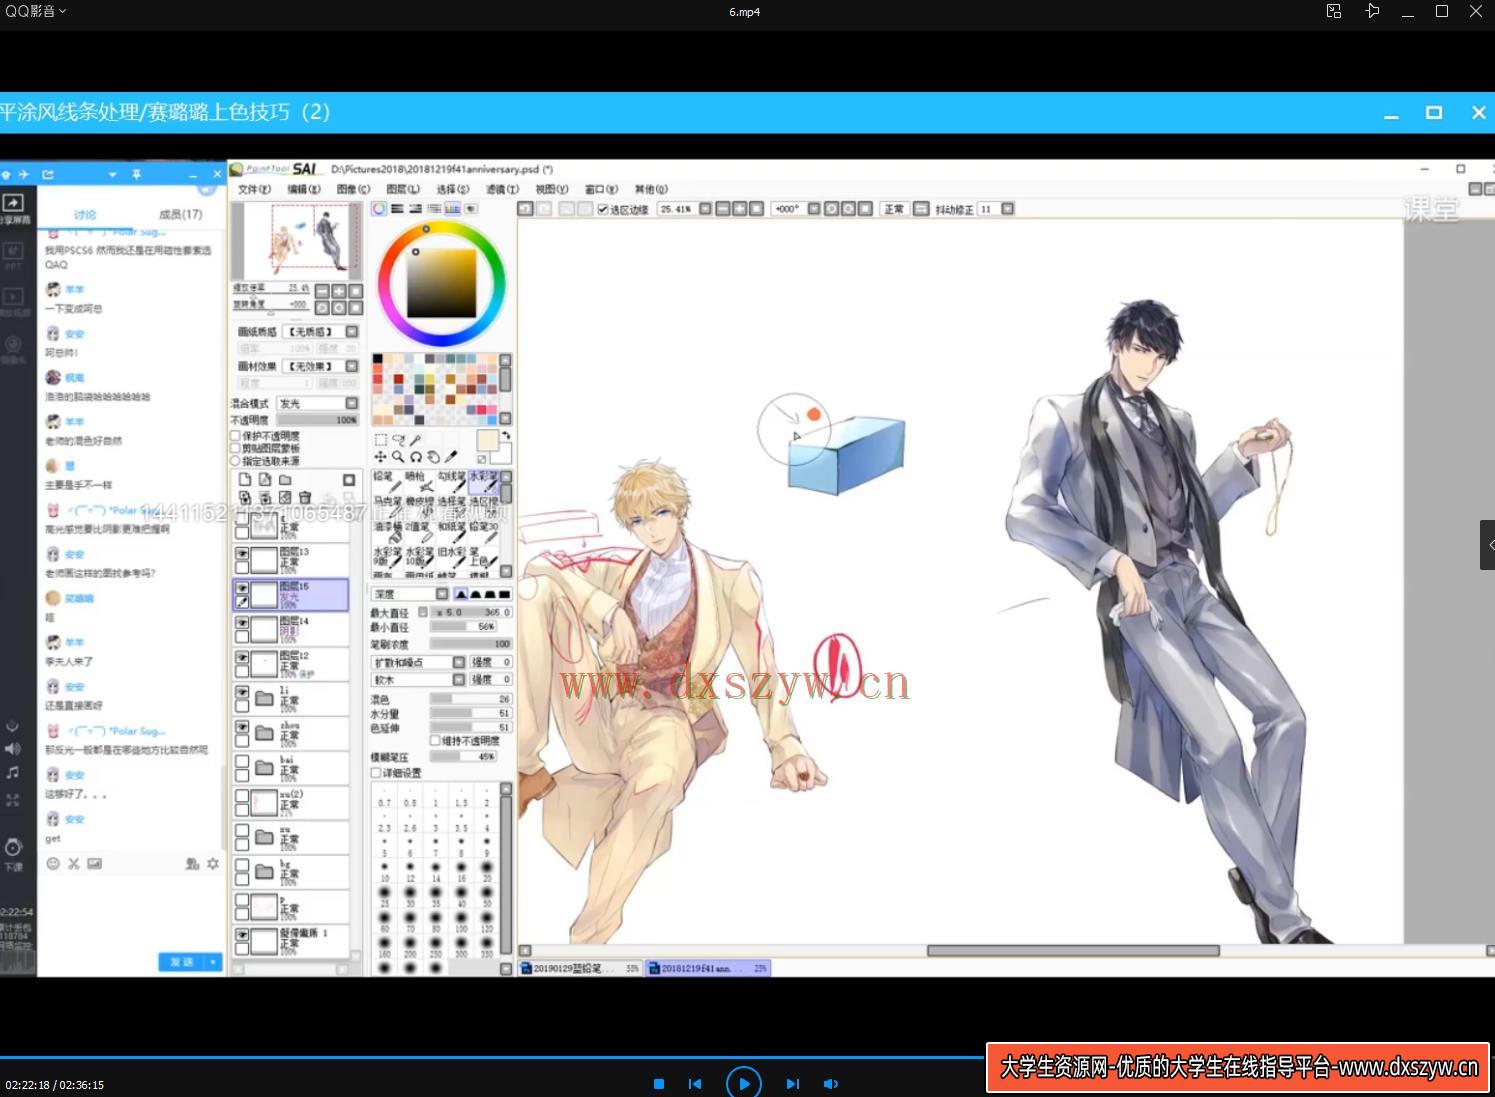1495x1097 pixels.
Task: Swap foreground and background colors arrow
Action: pos(506,436)
